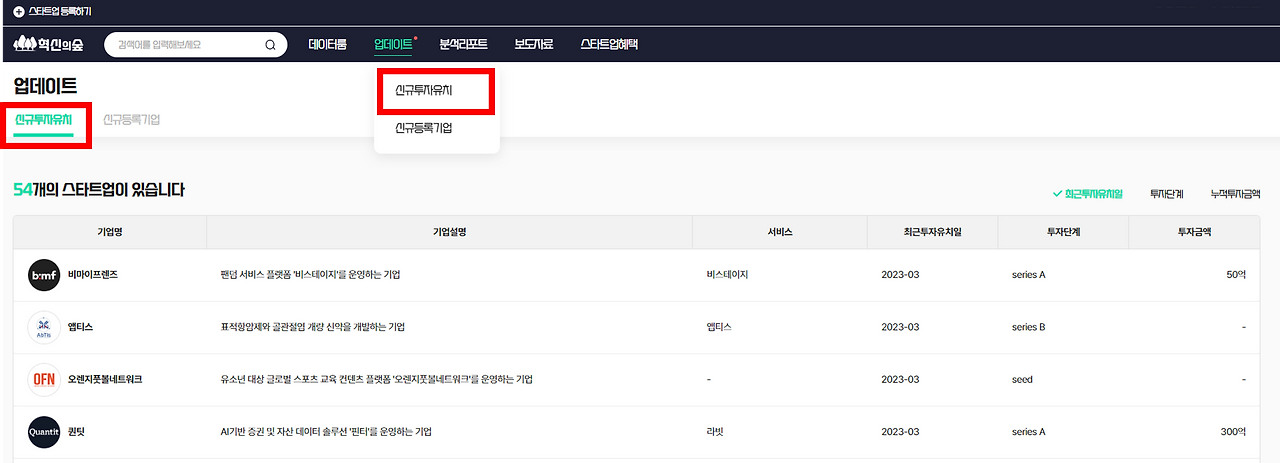This screenshot has width=1280, height=463.
Task: Click the 300억 investment amount
Action: (x=1233, y=432)
